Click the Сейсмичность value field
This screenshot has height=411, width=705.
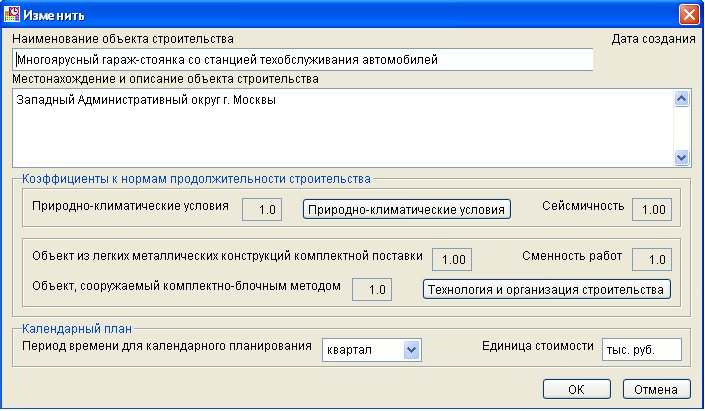pyautogui.click(x=652, y=210)
